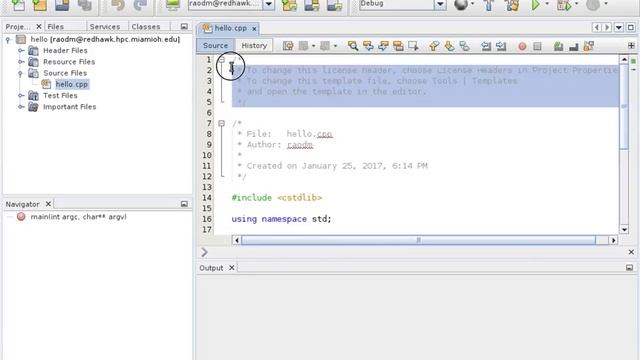Switch editor to History view
This screenshot has width=640, height=360.
(x=254, y=45)
